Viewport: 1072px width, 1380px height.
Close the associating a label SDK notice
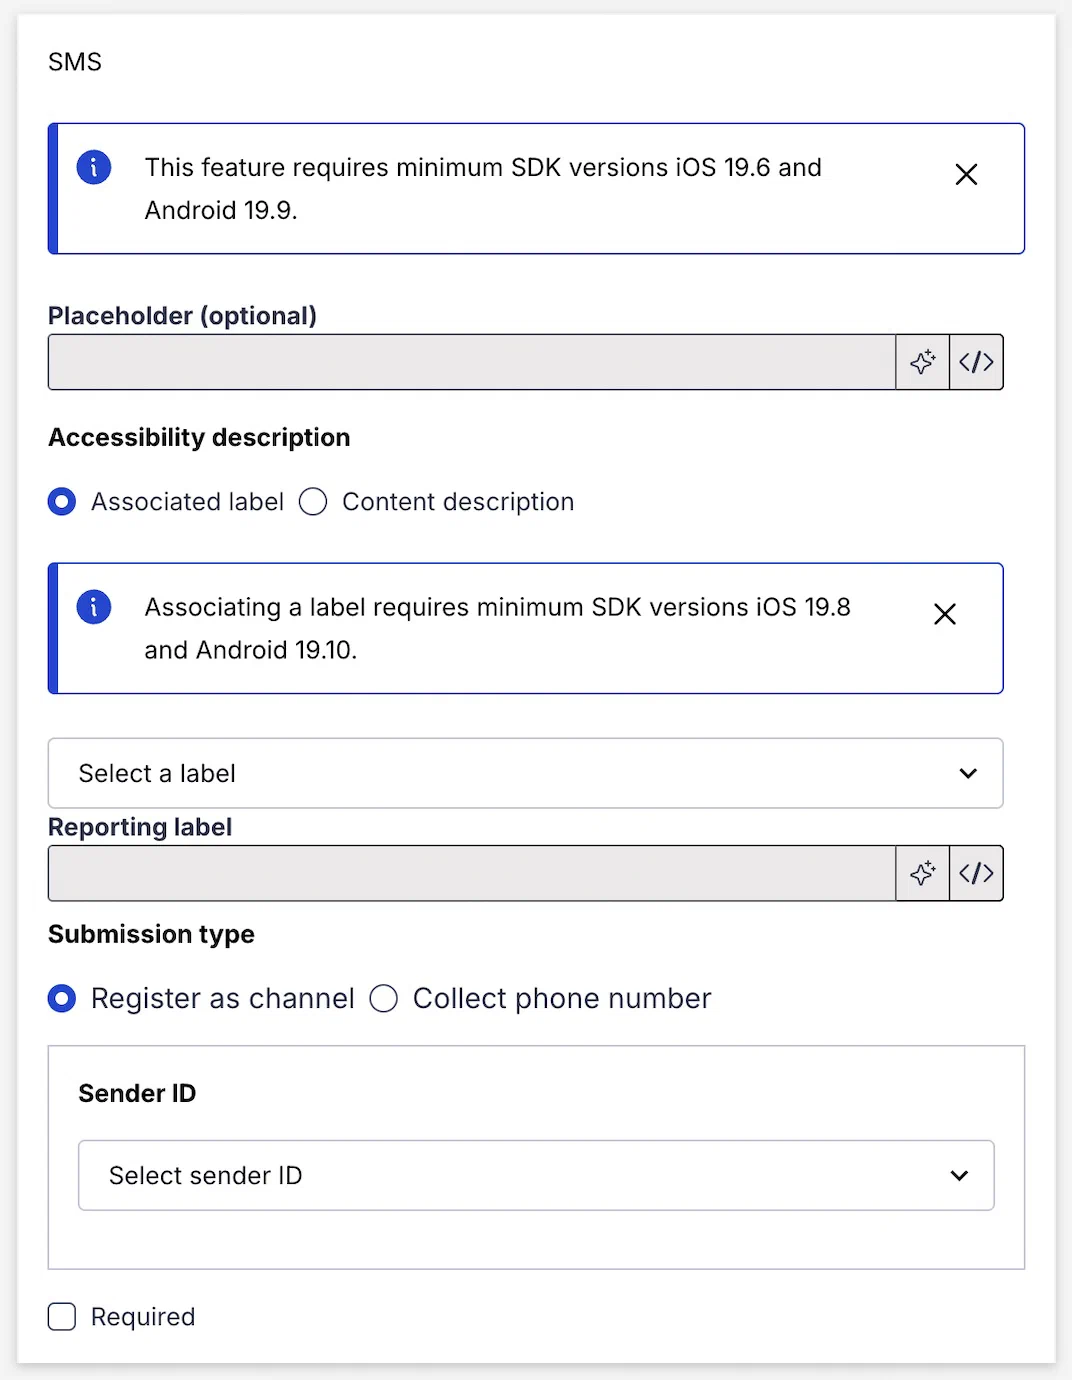point(945,614)
